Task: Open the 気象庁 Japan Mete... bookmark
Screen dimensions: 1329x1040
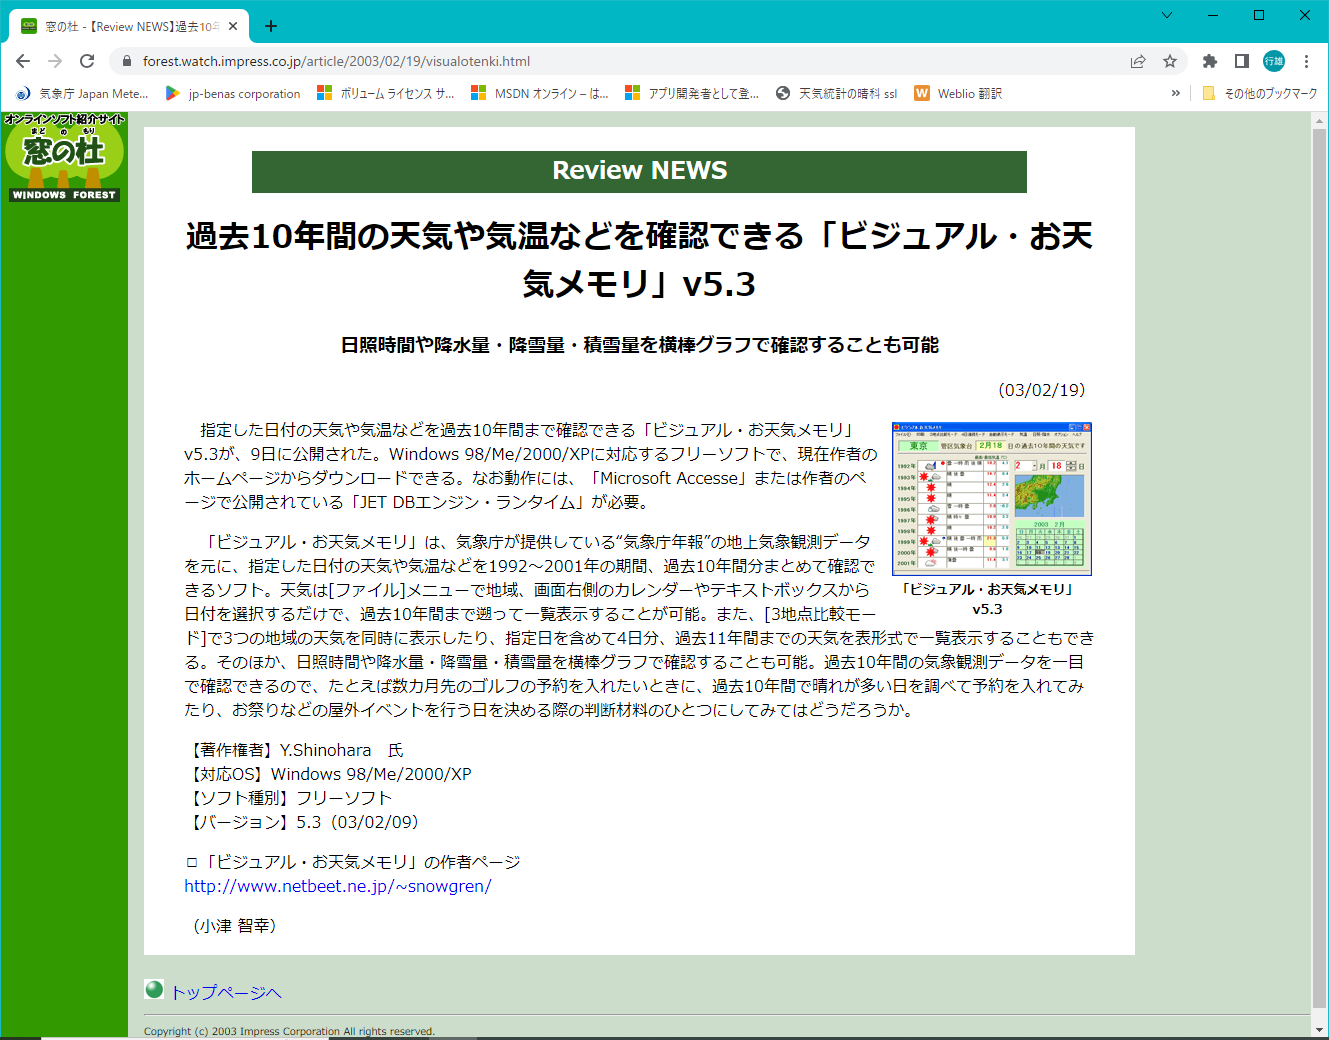Action: (x=82, y=93)
